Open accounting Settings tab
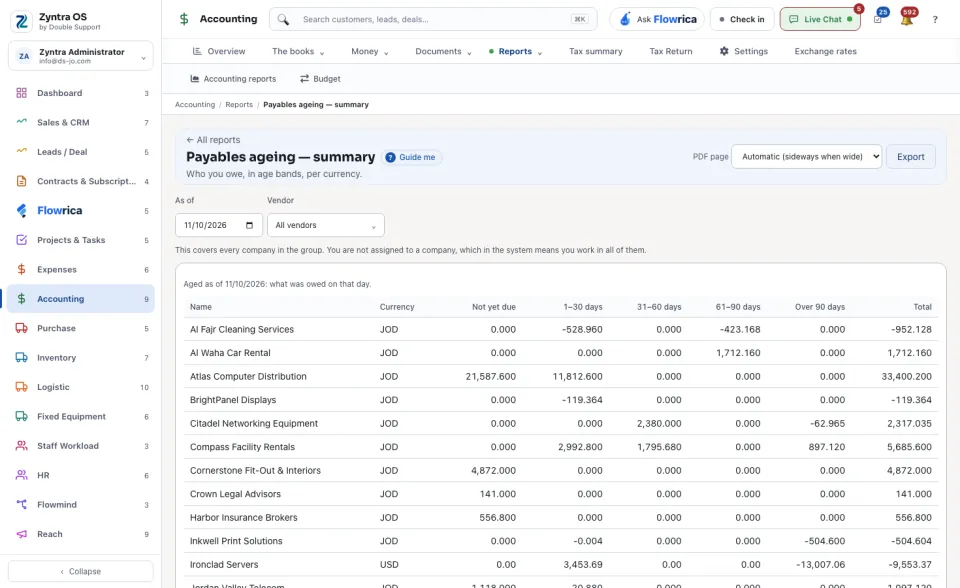The height and width of the screenshot is (588, 960). (744, 51)
